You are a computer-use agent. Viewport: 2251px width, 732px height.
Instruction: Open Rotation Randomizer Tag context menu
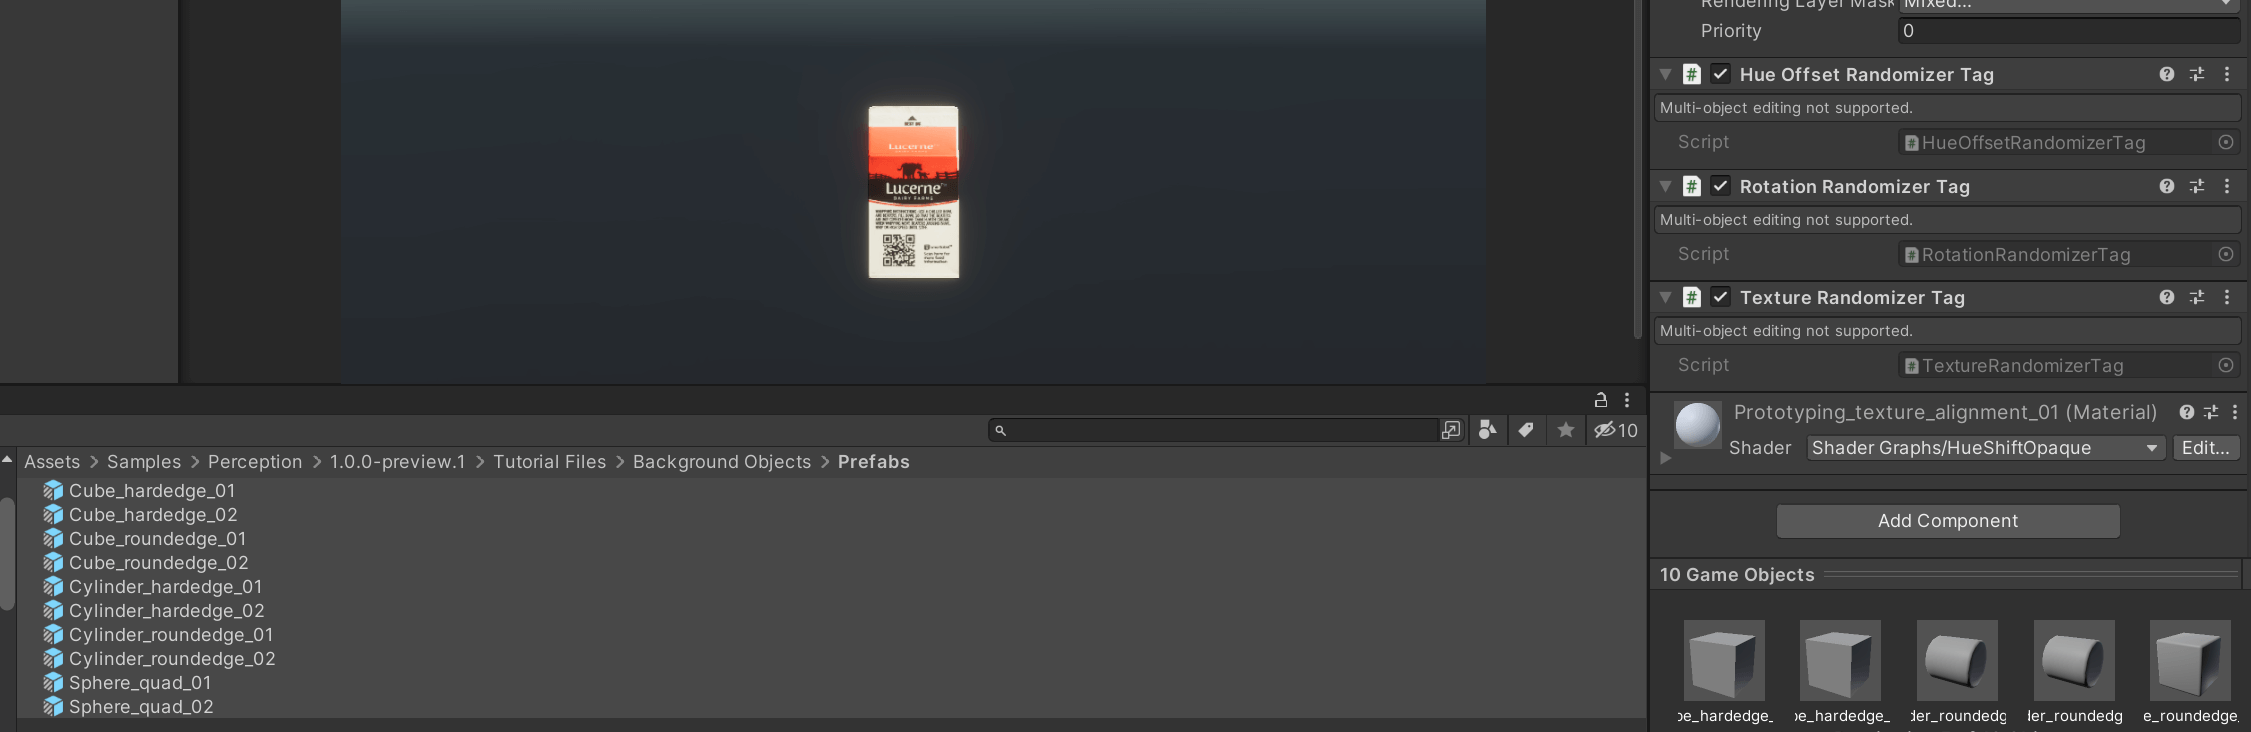[2227, 186]
